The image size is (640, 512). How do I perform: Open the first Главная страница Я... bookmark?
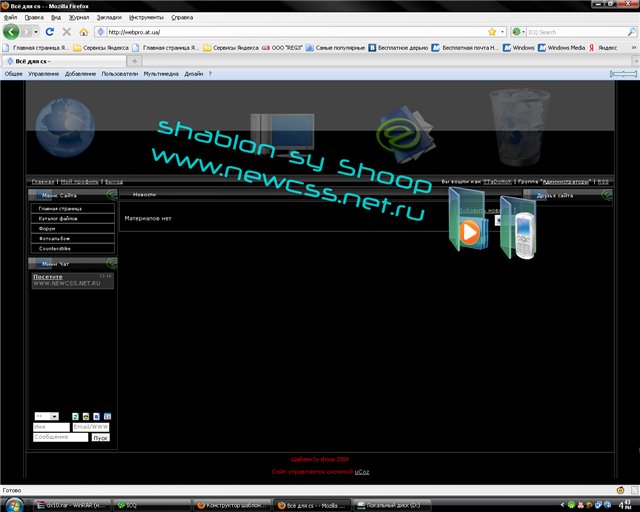(36, 48)
